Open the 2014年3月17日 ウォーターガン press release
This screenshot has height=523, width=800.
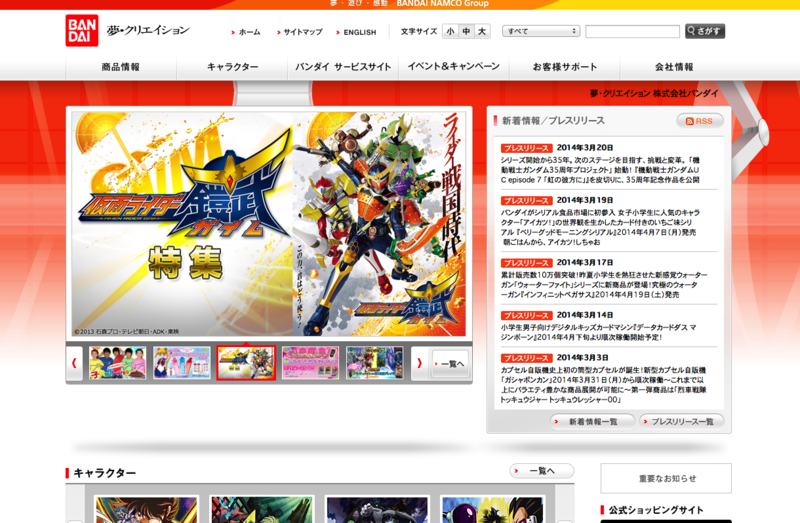pos(604,285)
